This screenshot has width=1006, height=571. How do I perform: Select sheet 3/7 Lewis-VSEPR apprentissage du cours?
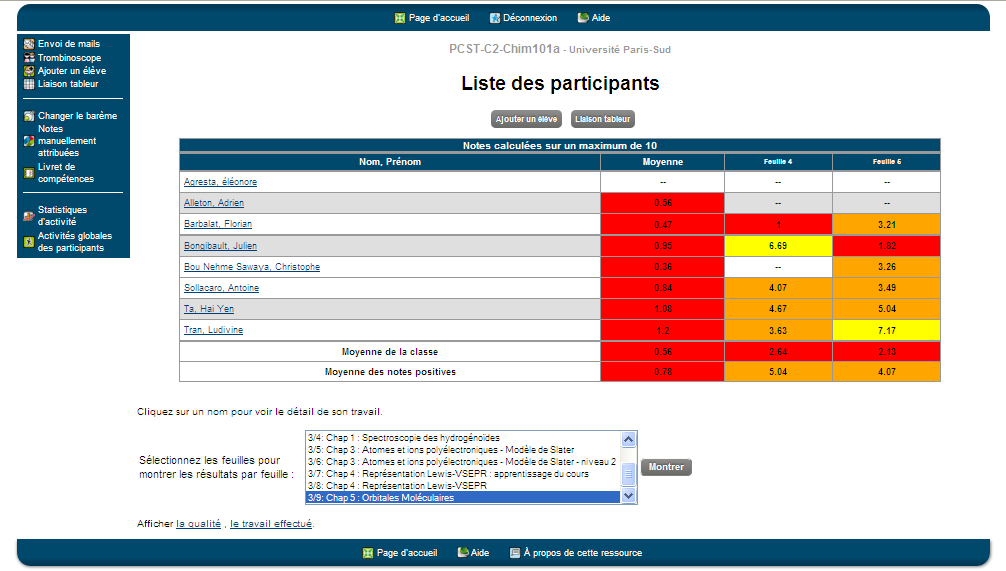(x=463, y=474)
